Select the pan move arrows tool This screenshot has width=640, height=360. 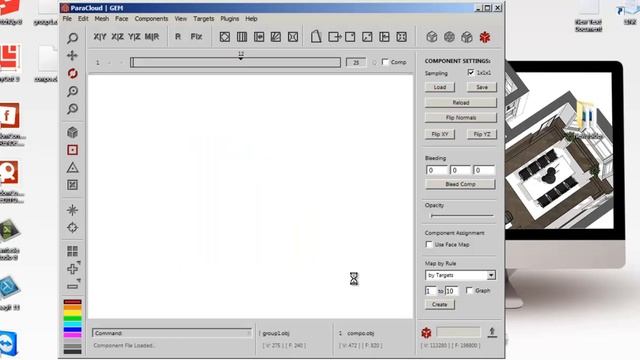pyautogui.click(x=73, y=56)
